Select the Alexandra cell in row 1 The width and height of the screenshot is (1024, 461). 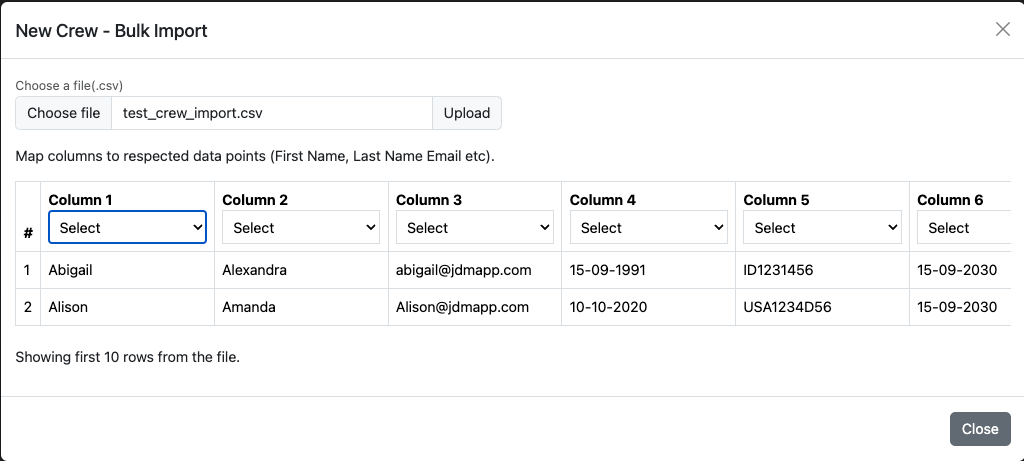tap(254, 270)
